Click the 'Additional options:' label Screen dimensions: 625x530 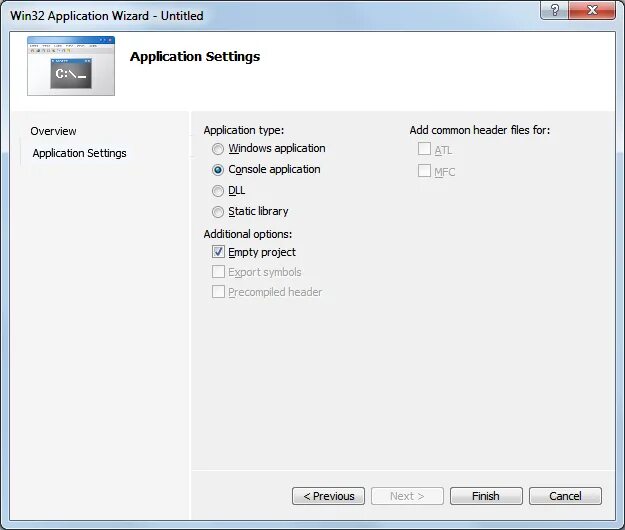(248, 234)
